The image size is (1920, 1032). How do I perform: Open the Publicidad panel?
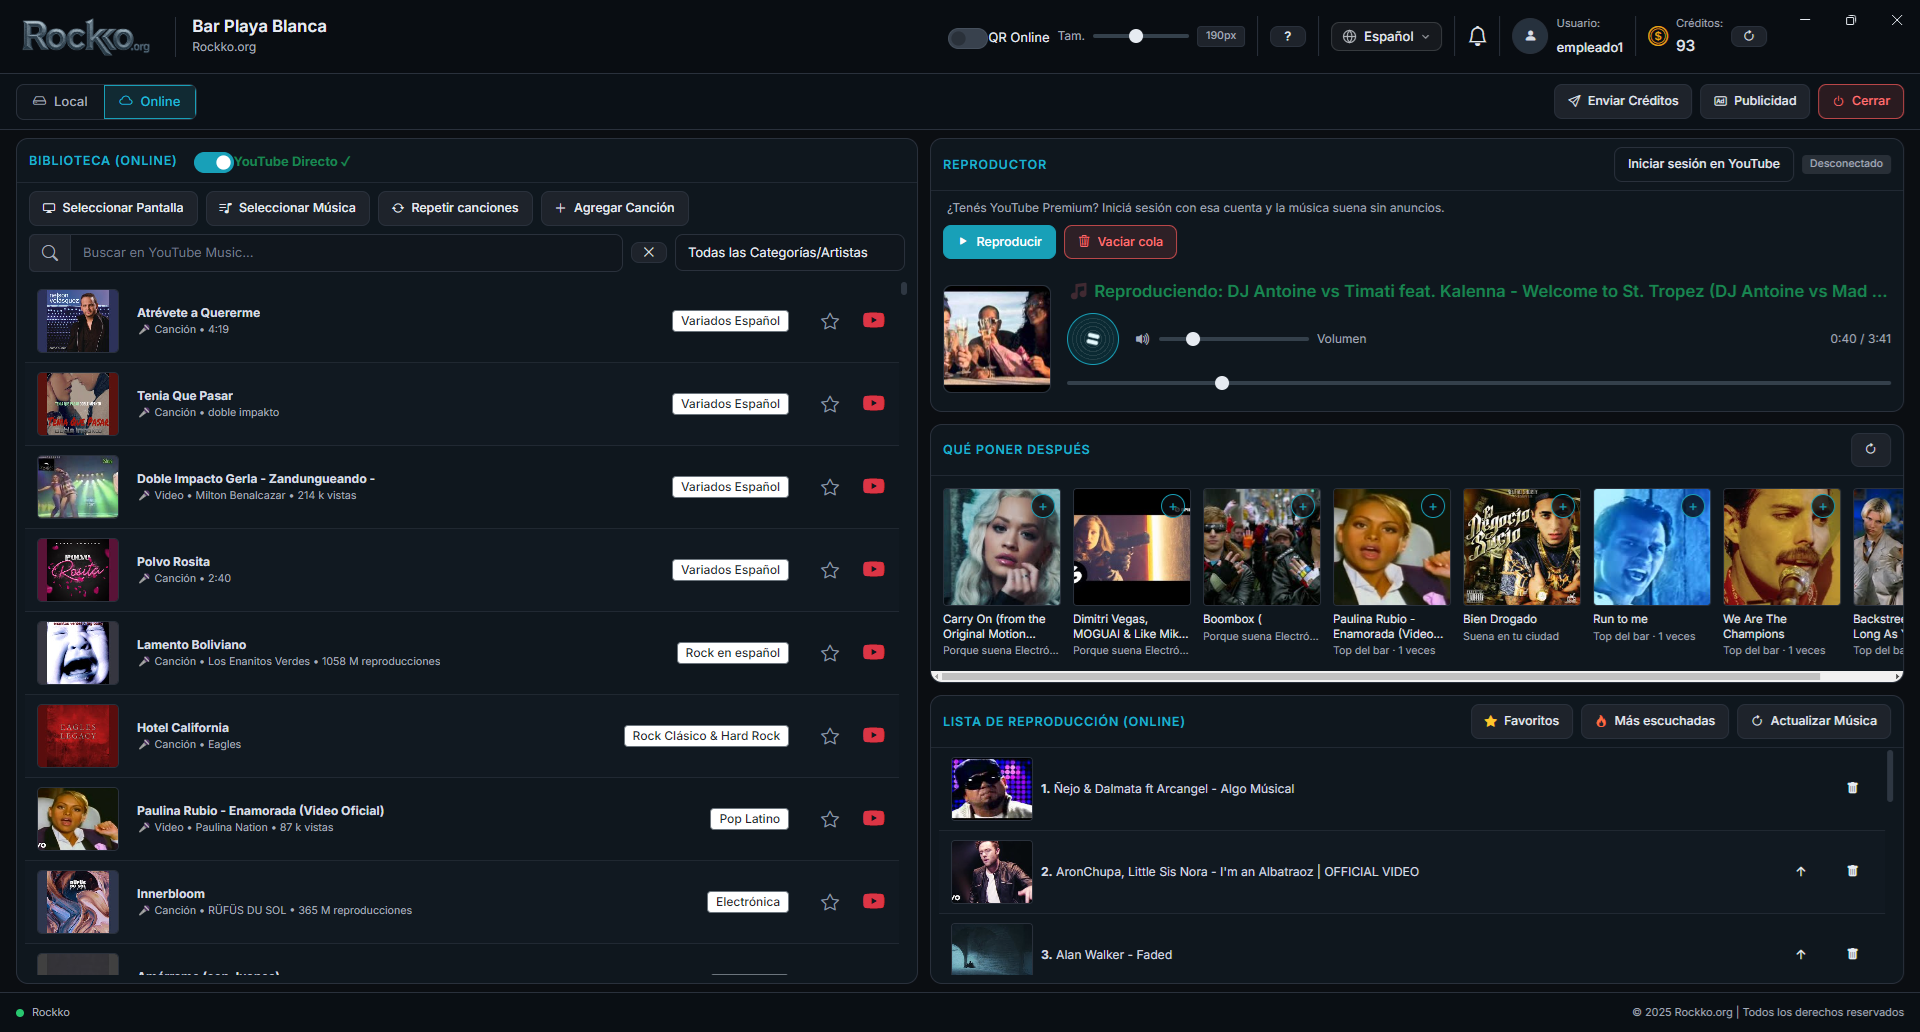coord(1755,101)
